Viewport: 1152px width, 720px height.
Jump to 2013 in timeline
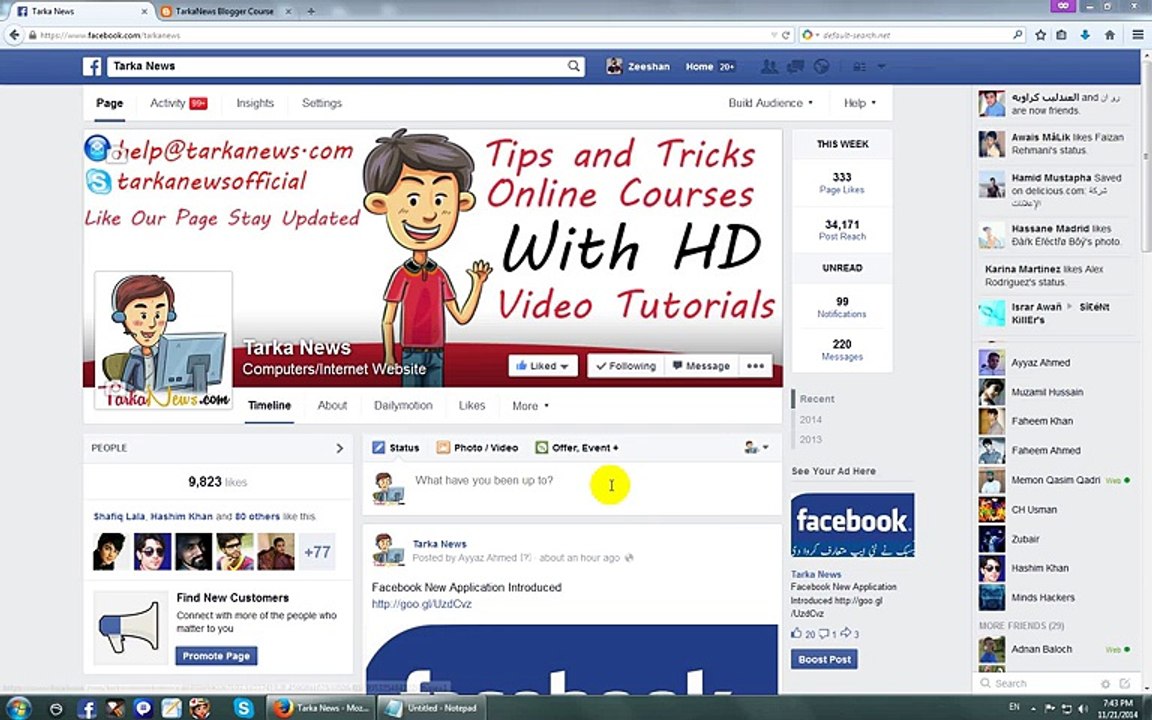click(810, 439)
